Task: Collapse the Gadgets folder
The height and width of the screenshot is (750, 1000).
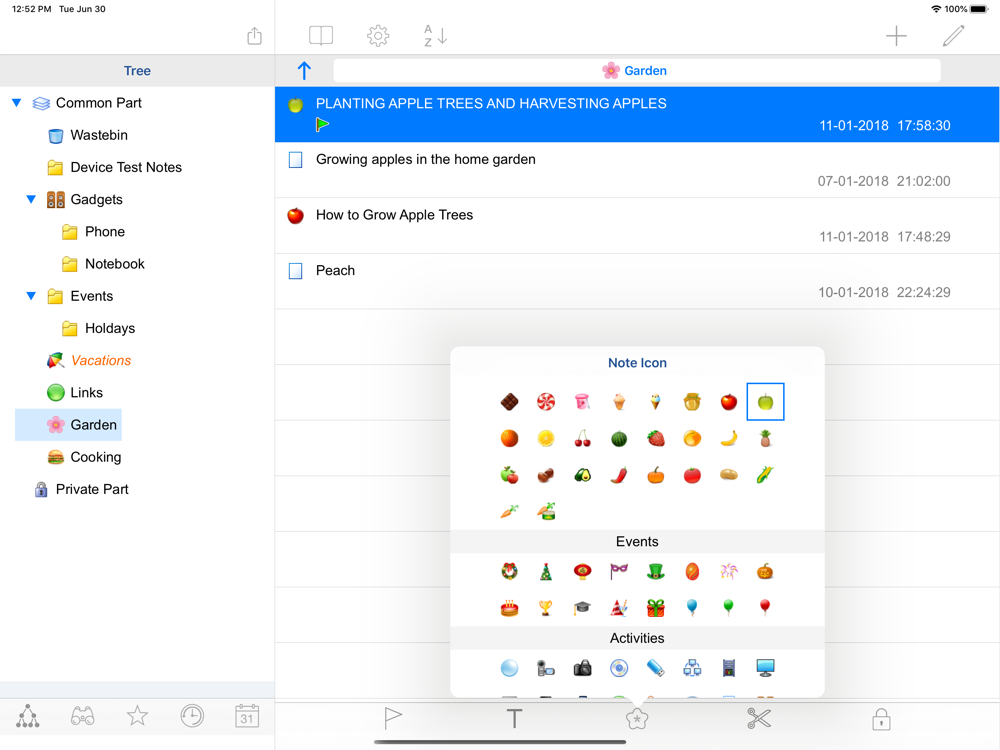Action: point(31,200)
